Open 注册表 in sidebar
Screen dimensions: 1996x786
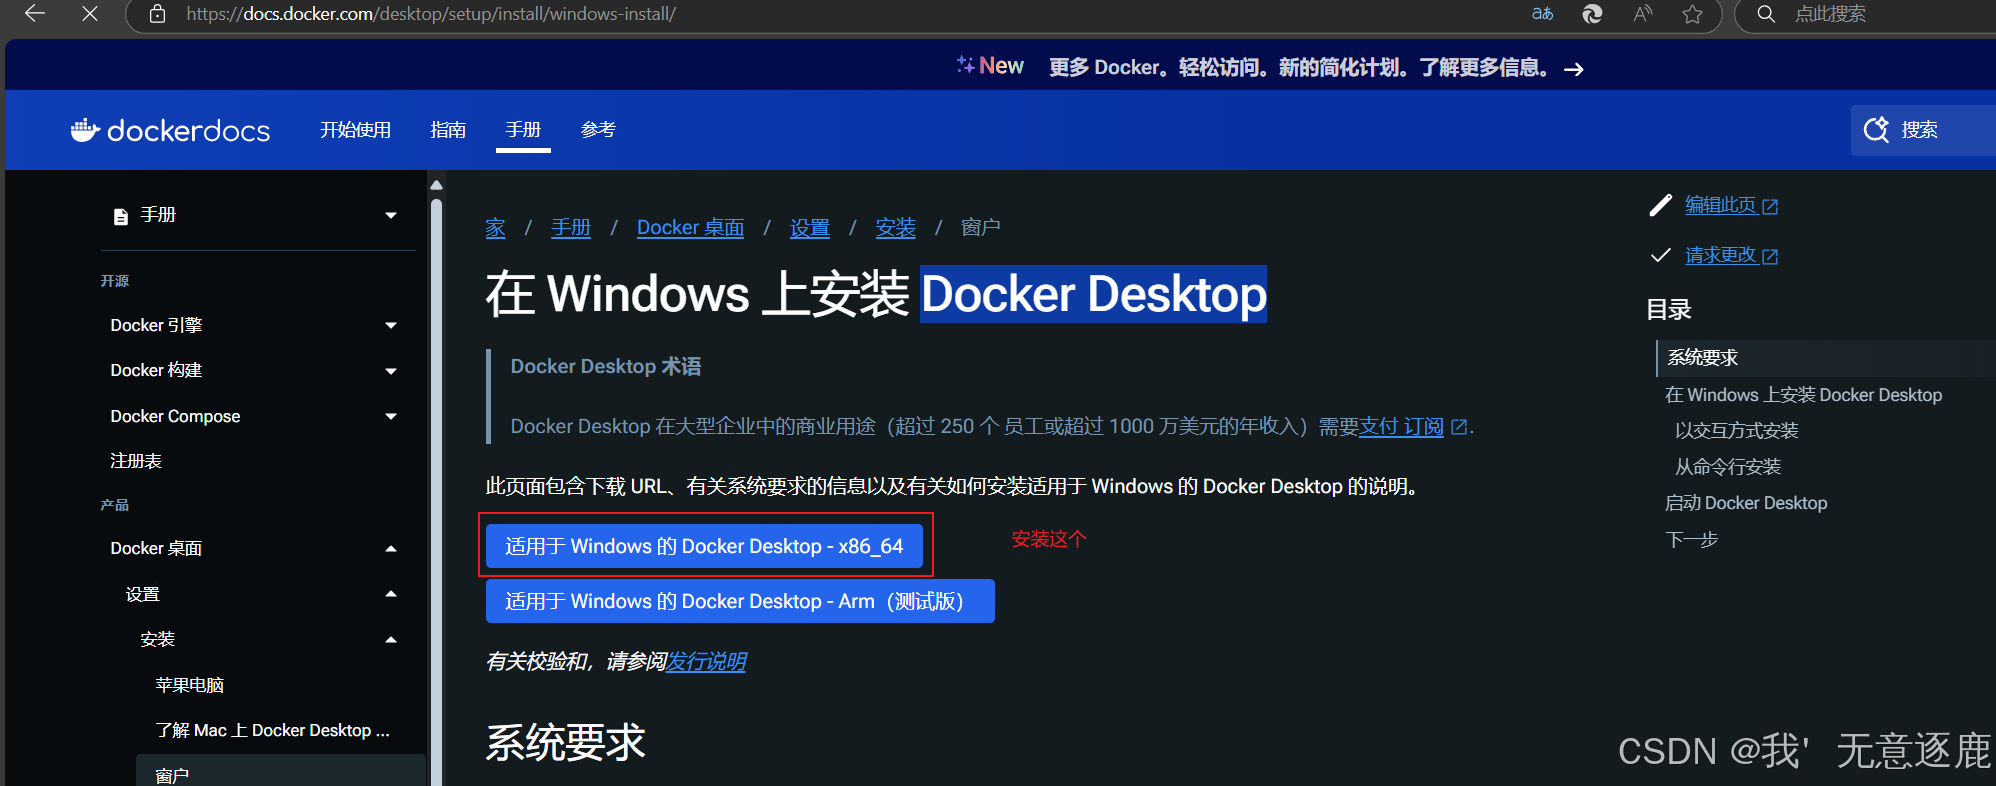[x=136, y=461]
